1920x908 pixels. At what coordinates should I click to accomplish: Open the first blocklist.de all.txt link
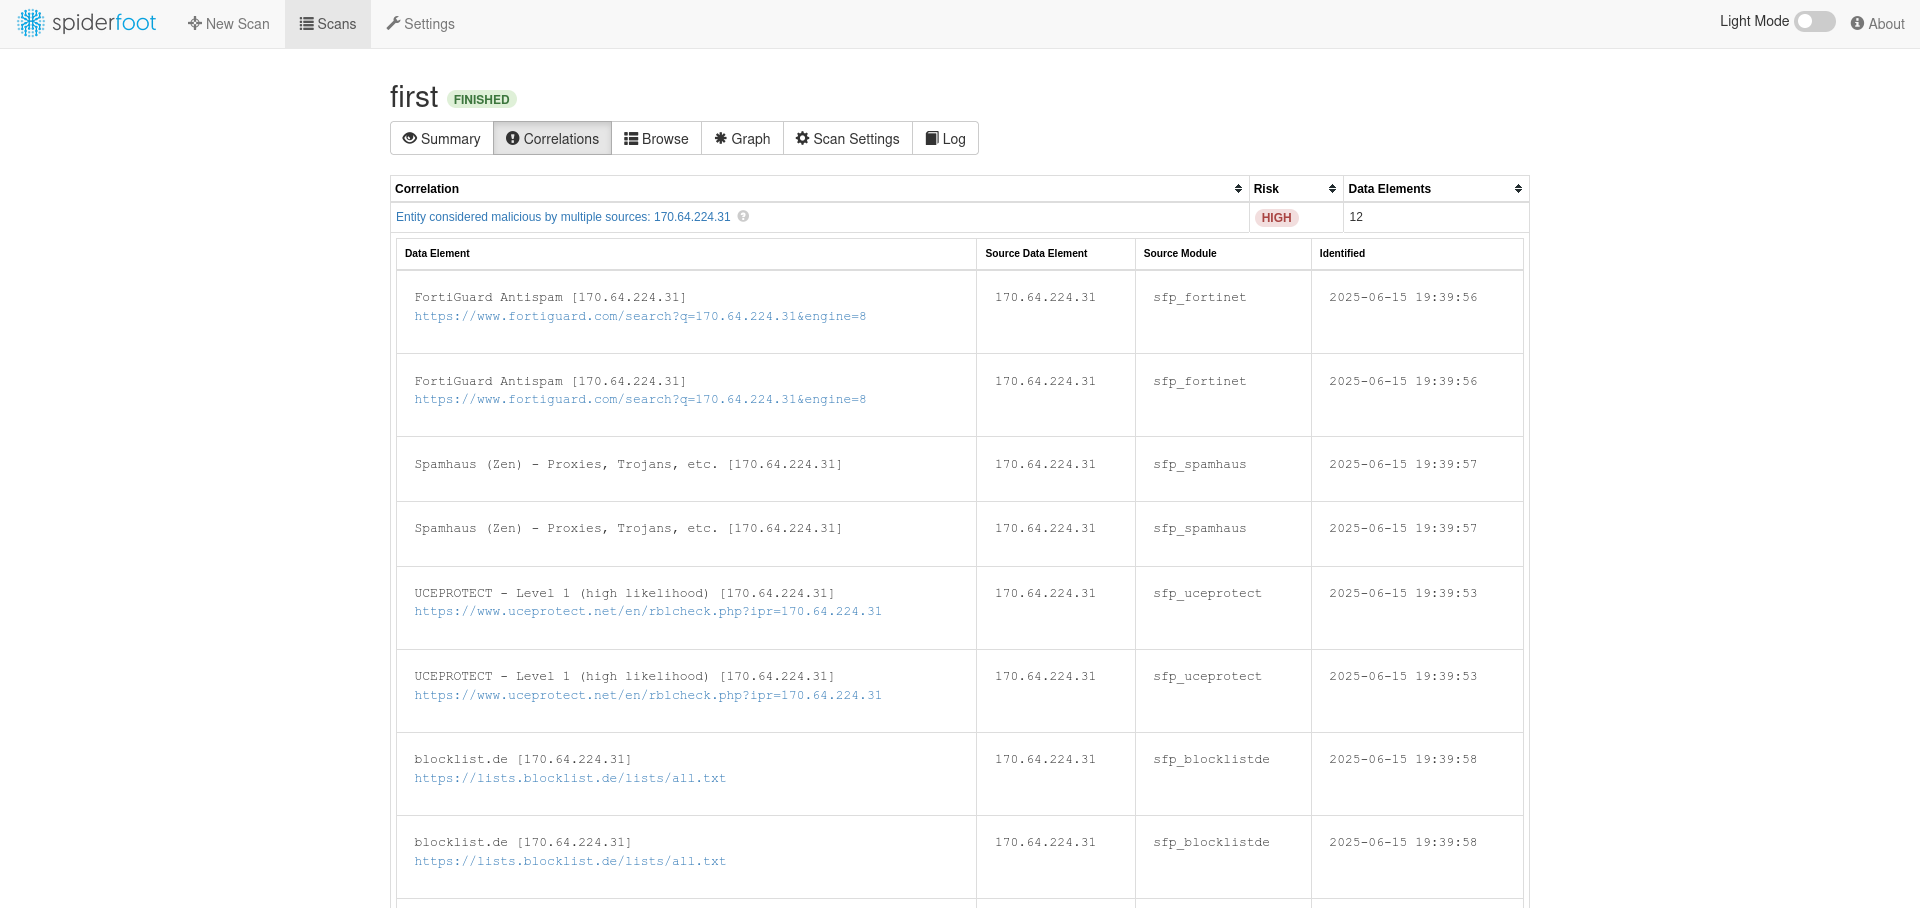[570, 778]
